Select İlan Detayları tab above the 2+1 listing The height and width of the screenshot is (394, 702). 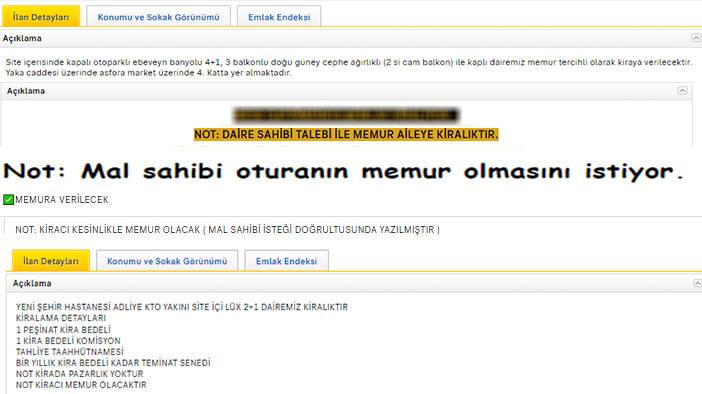click(51, 261)
